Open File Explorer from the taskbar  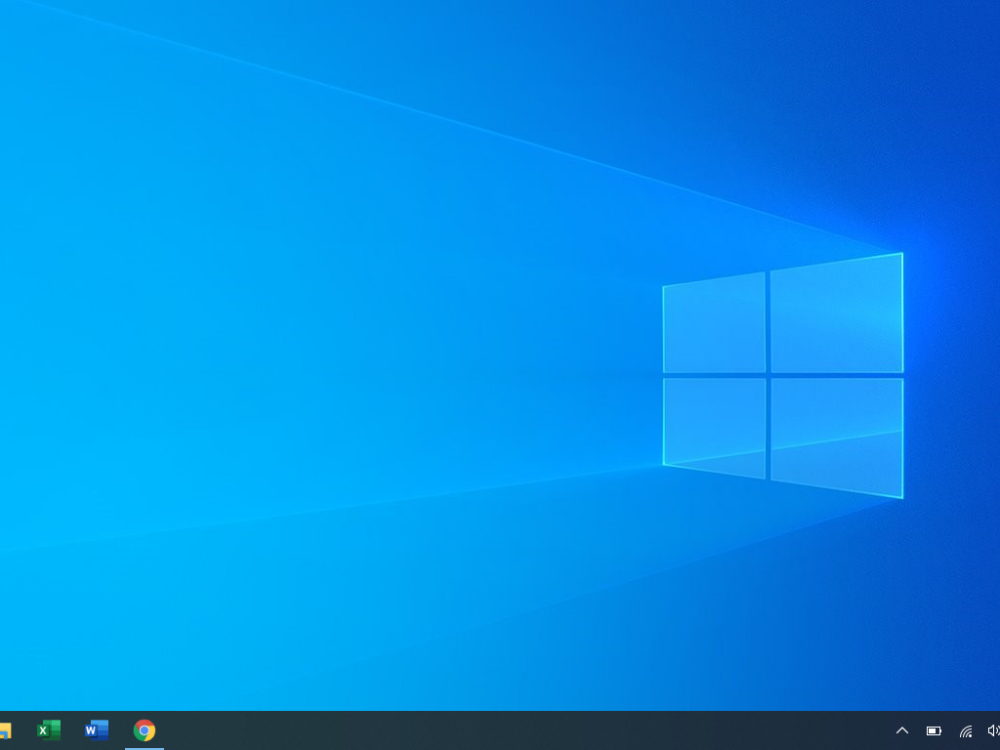pos(5,731)
